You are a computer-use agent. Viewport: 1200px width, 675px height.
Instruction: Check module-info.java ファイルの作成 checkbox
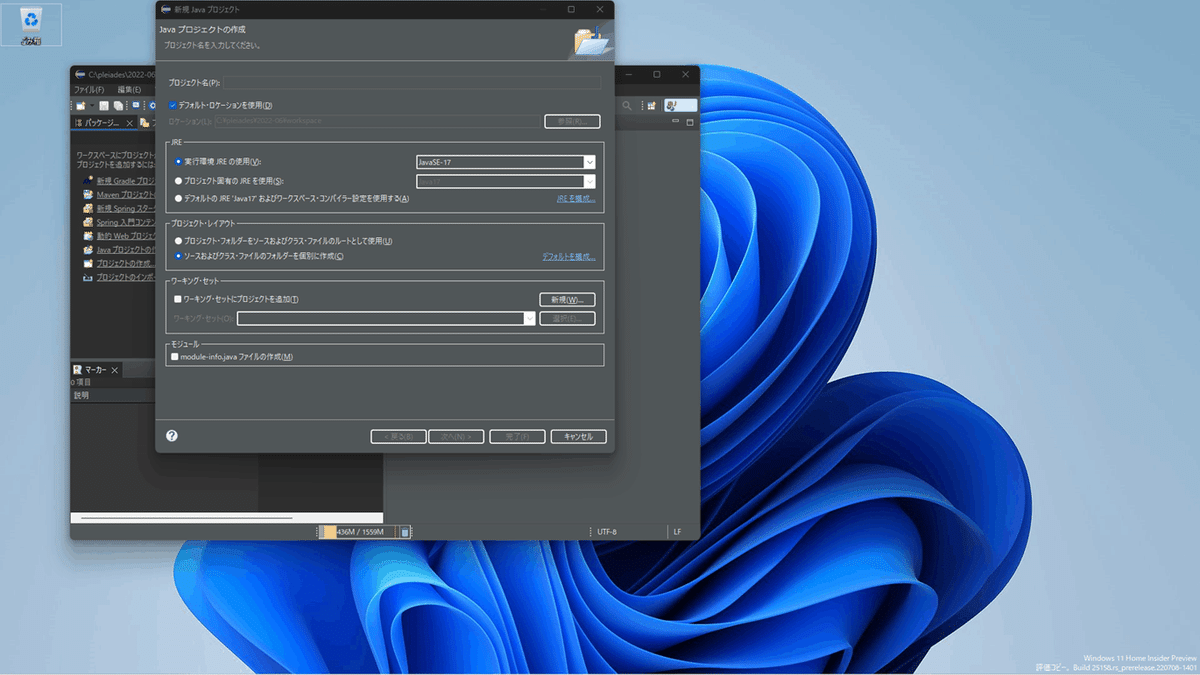point(174,357)
